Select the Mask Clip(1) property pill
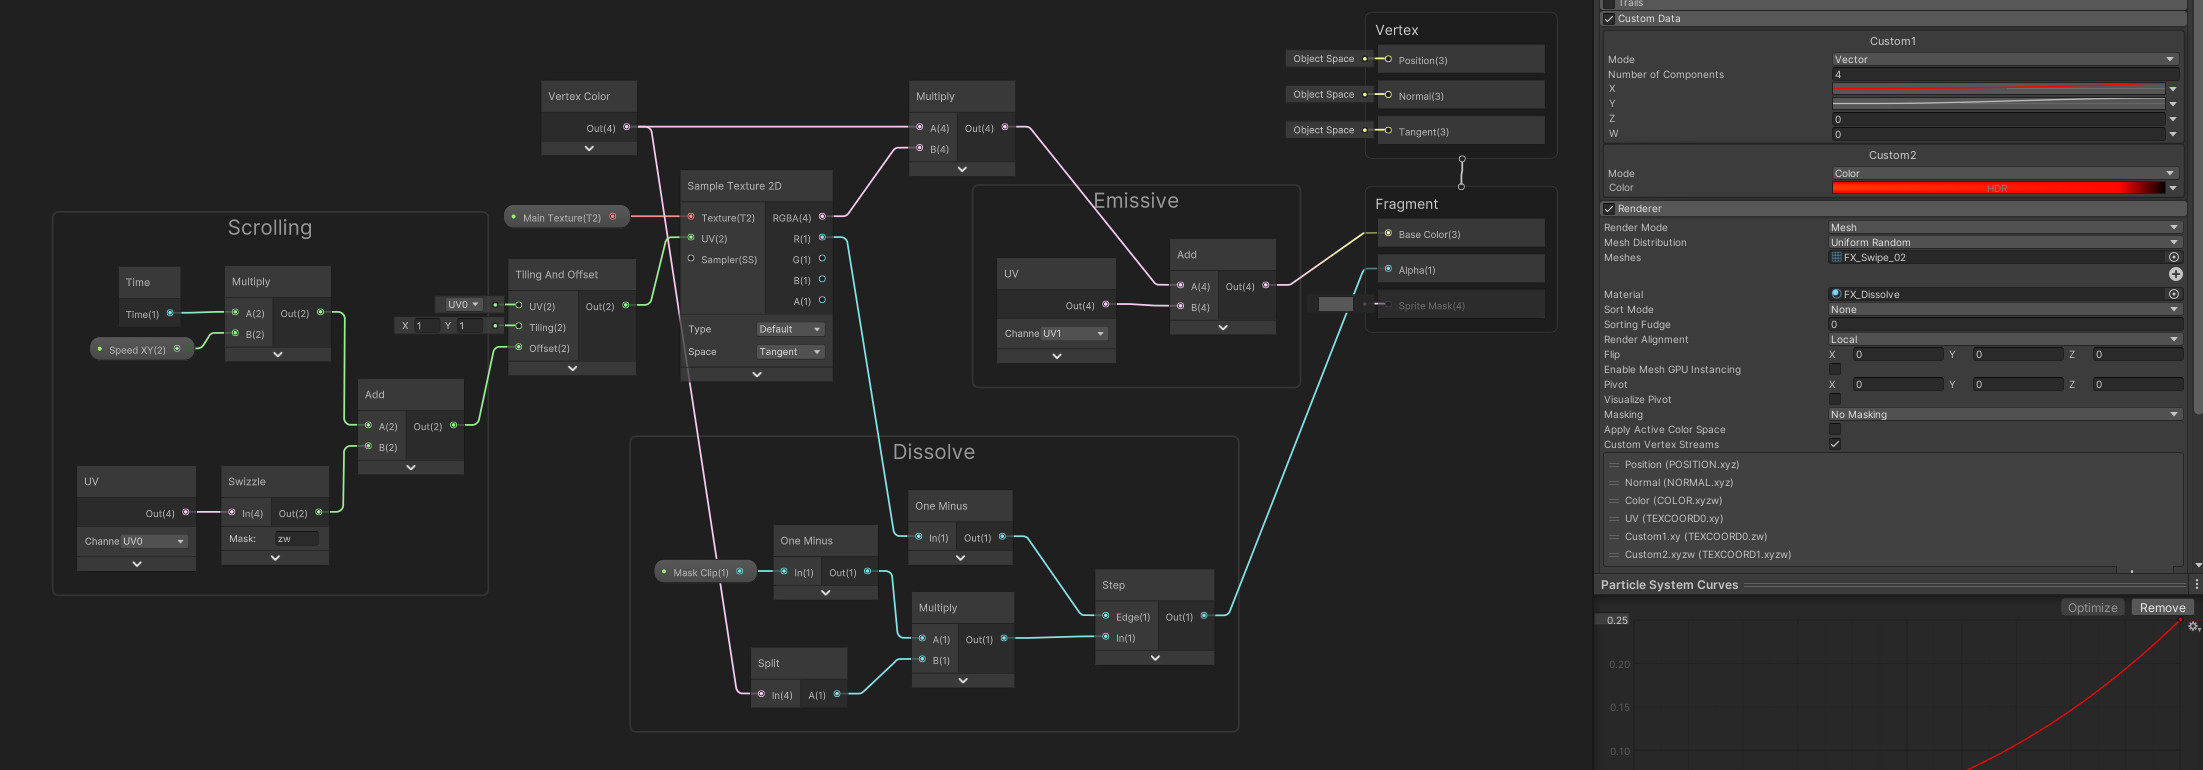2203x770 pixels. 705,572
